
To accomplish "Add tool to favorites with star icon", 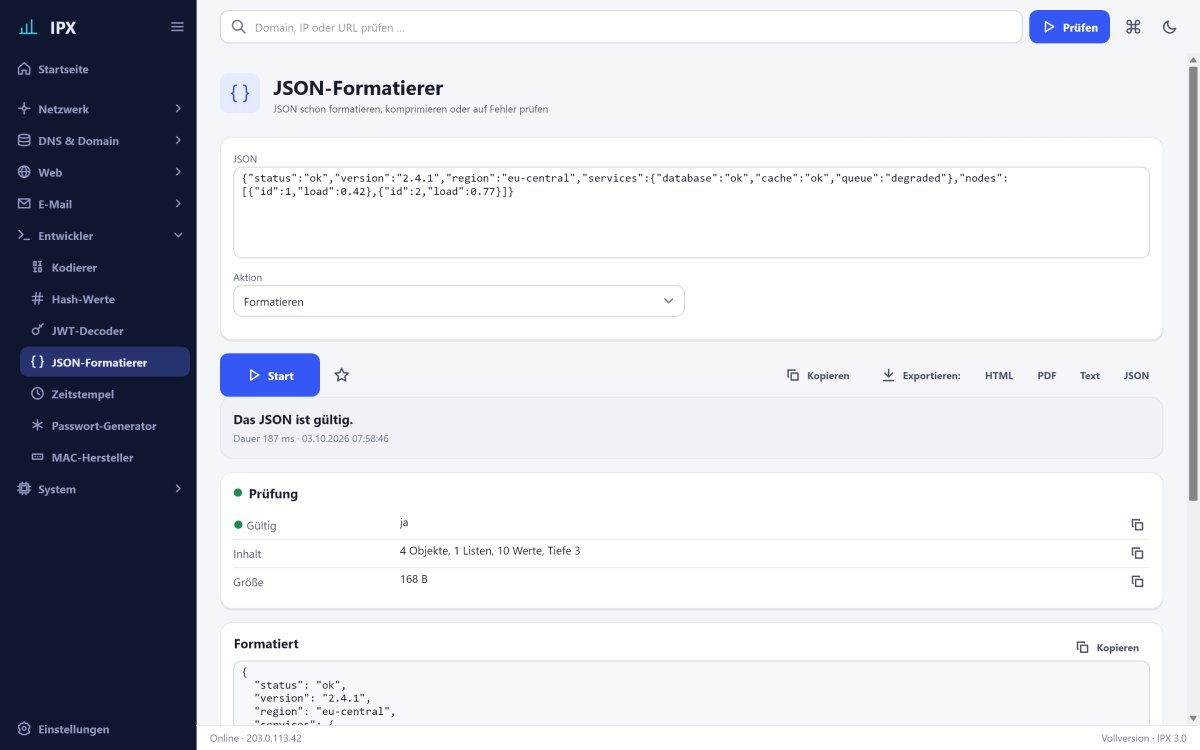I will [342, 375].
